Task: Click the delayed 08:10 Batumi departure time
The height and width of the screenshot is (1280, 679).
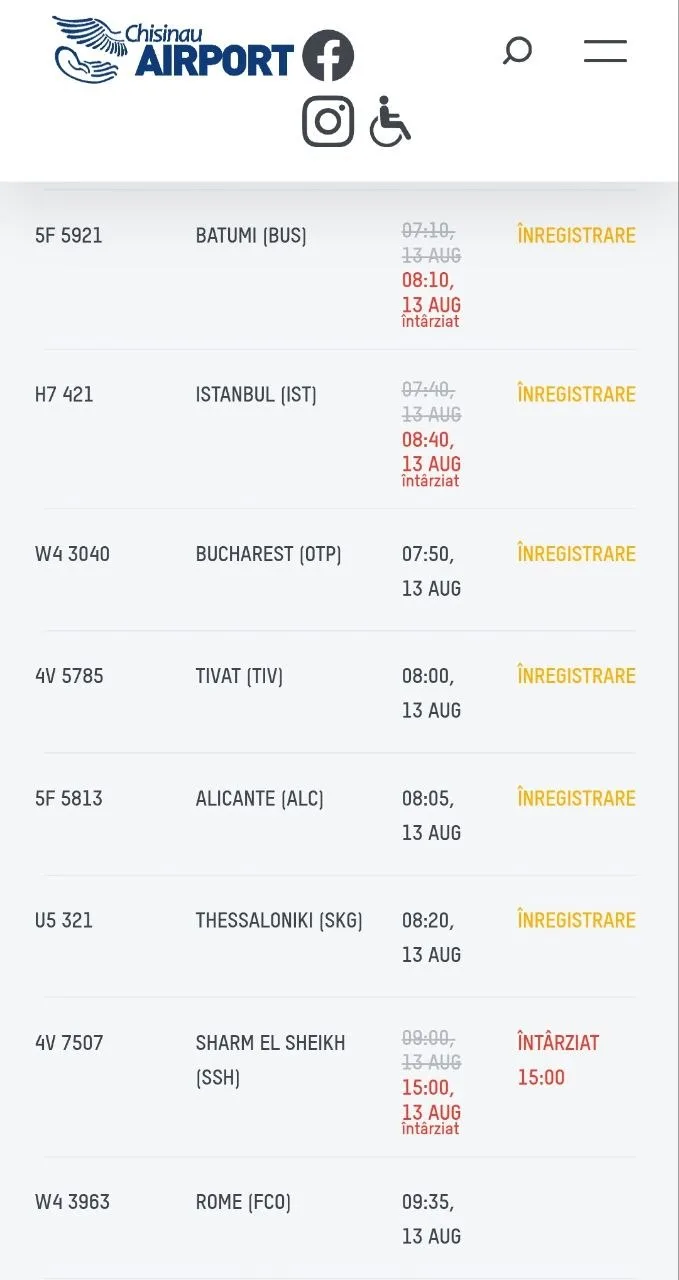Action: pos(431,292)
